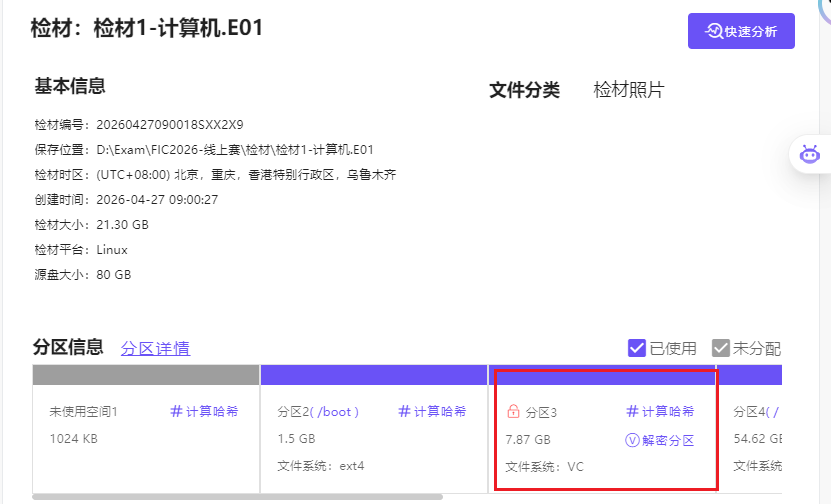Switch to the 文件分类 tab
The width and height of the screenshot is (831, 504).
[x=524, y=90]
